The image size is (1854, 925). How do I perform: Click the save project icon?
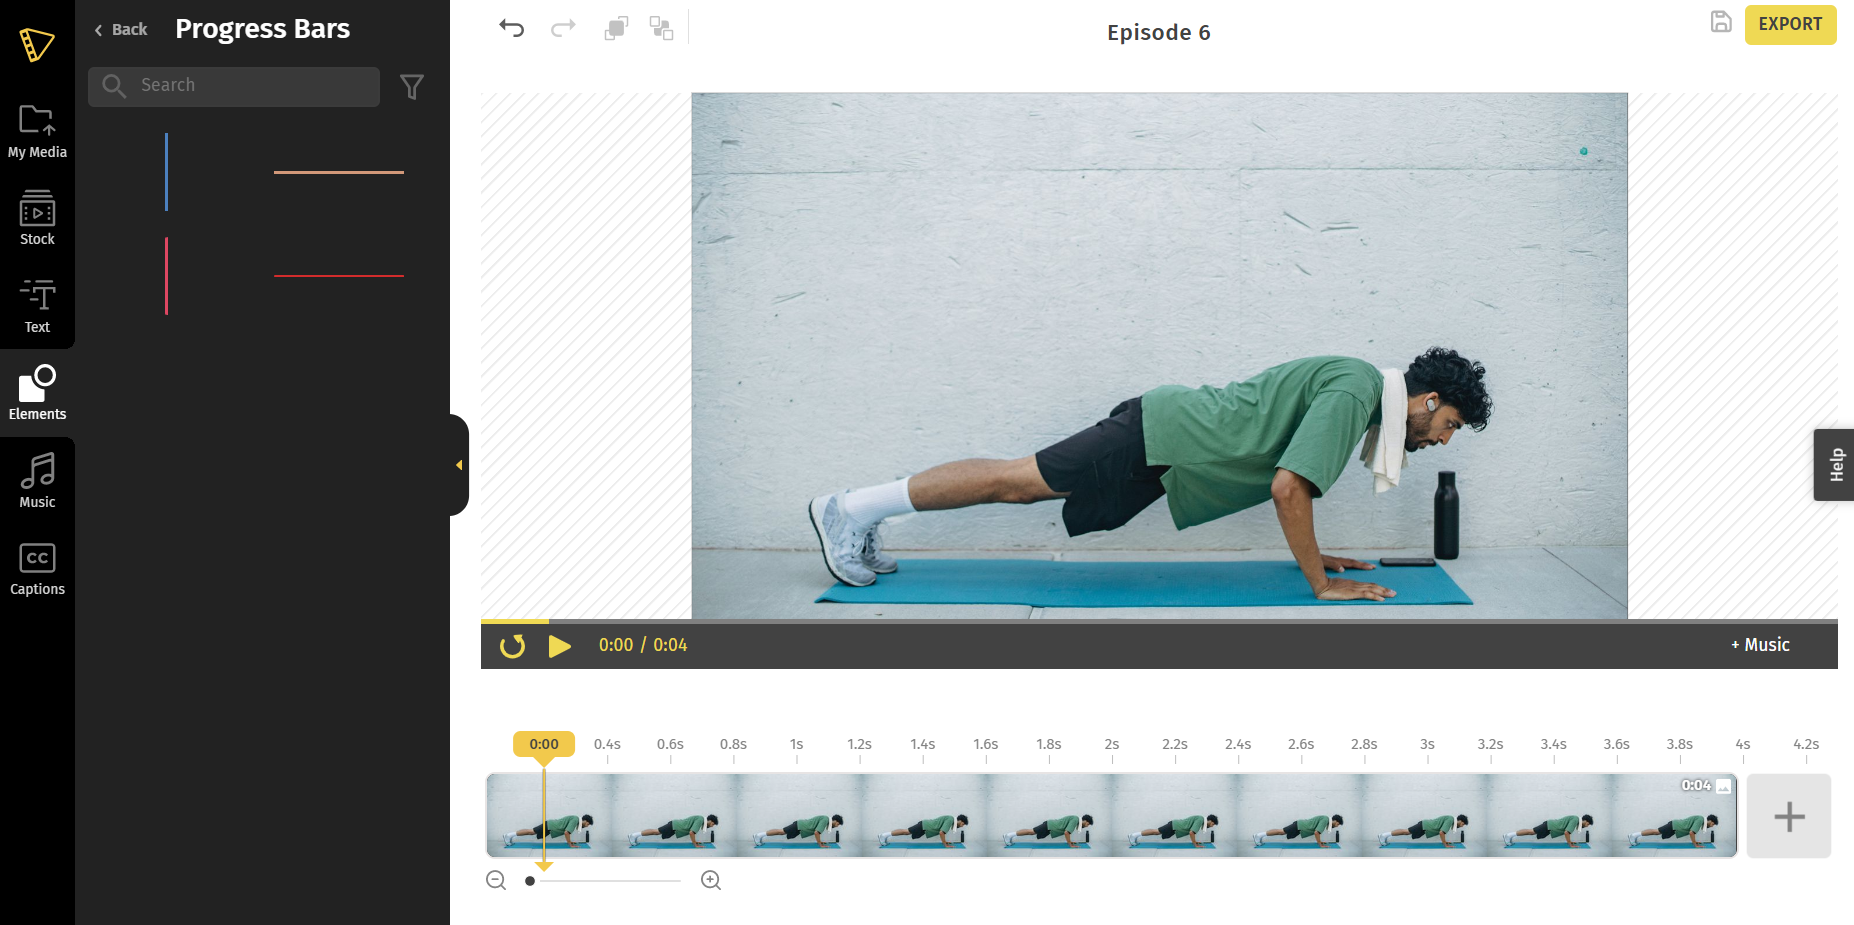click(1720, 21)
